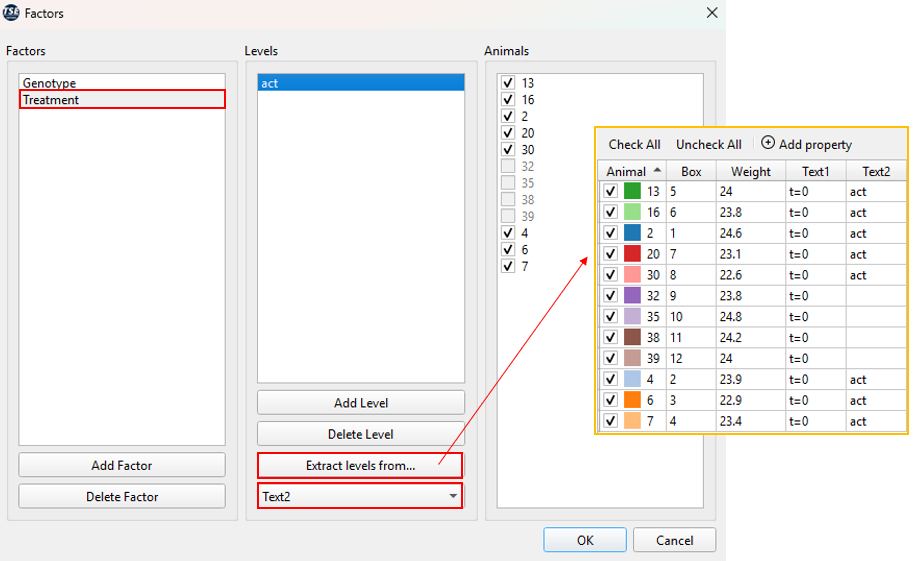915x561 pixels.
Task: Click the TSE app icon in title bar
Action: (12, 13)
